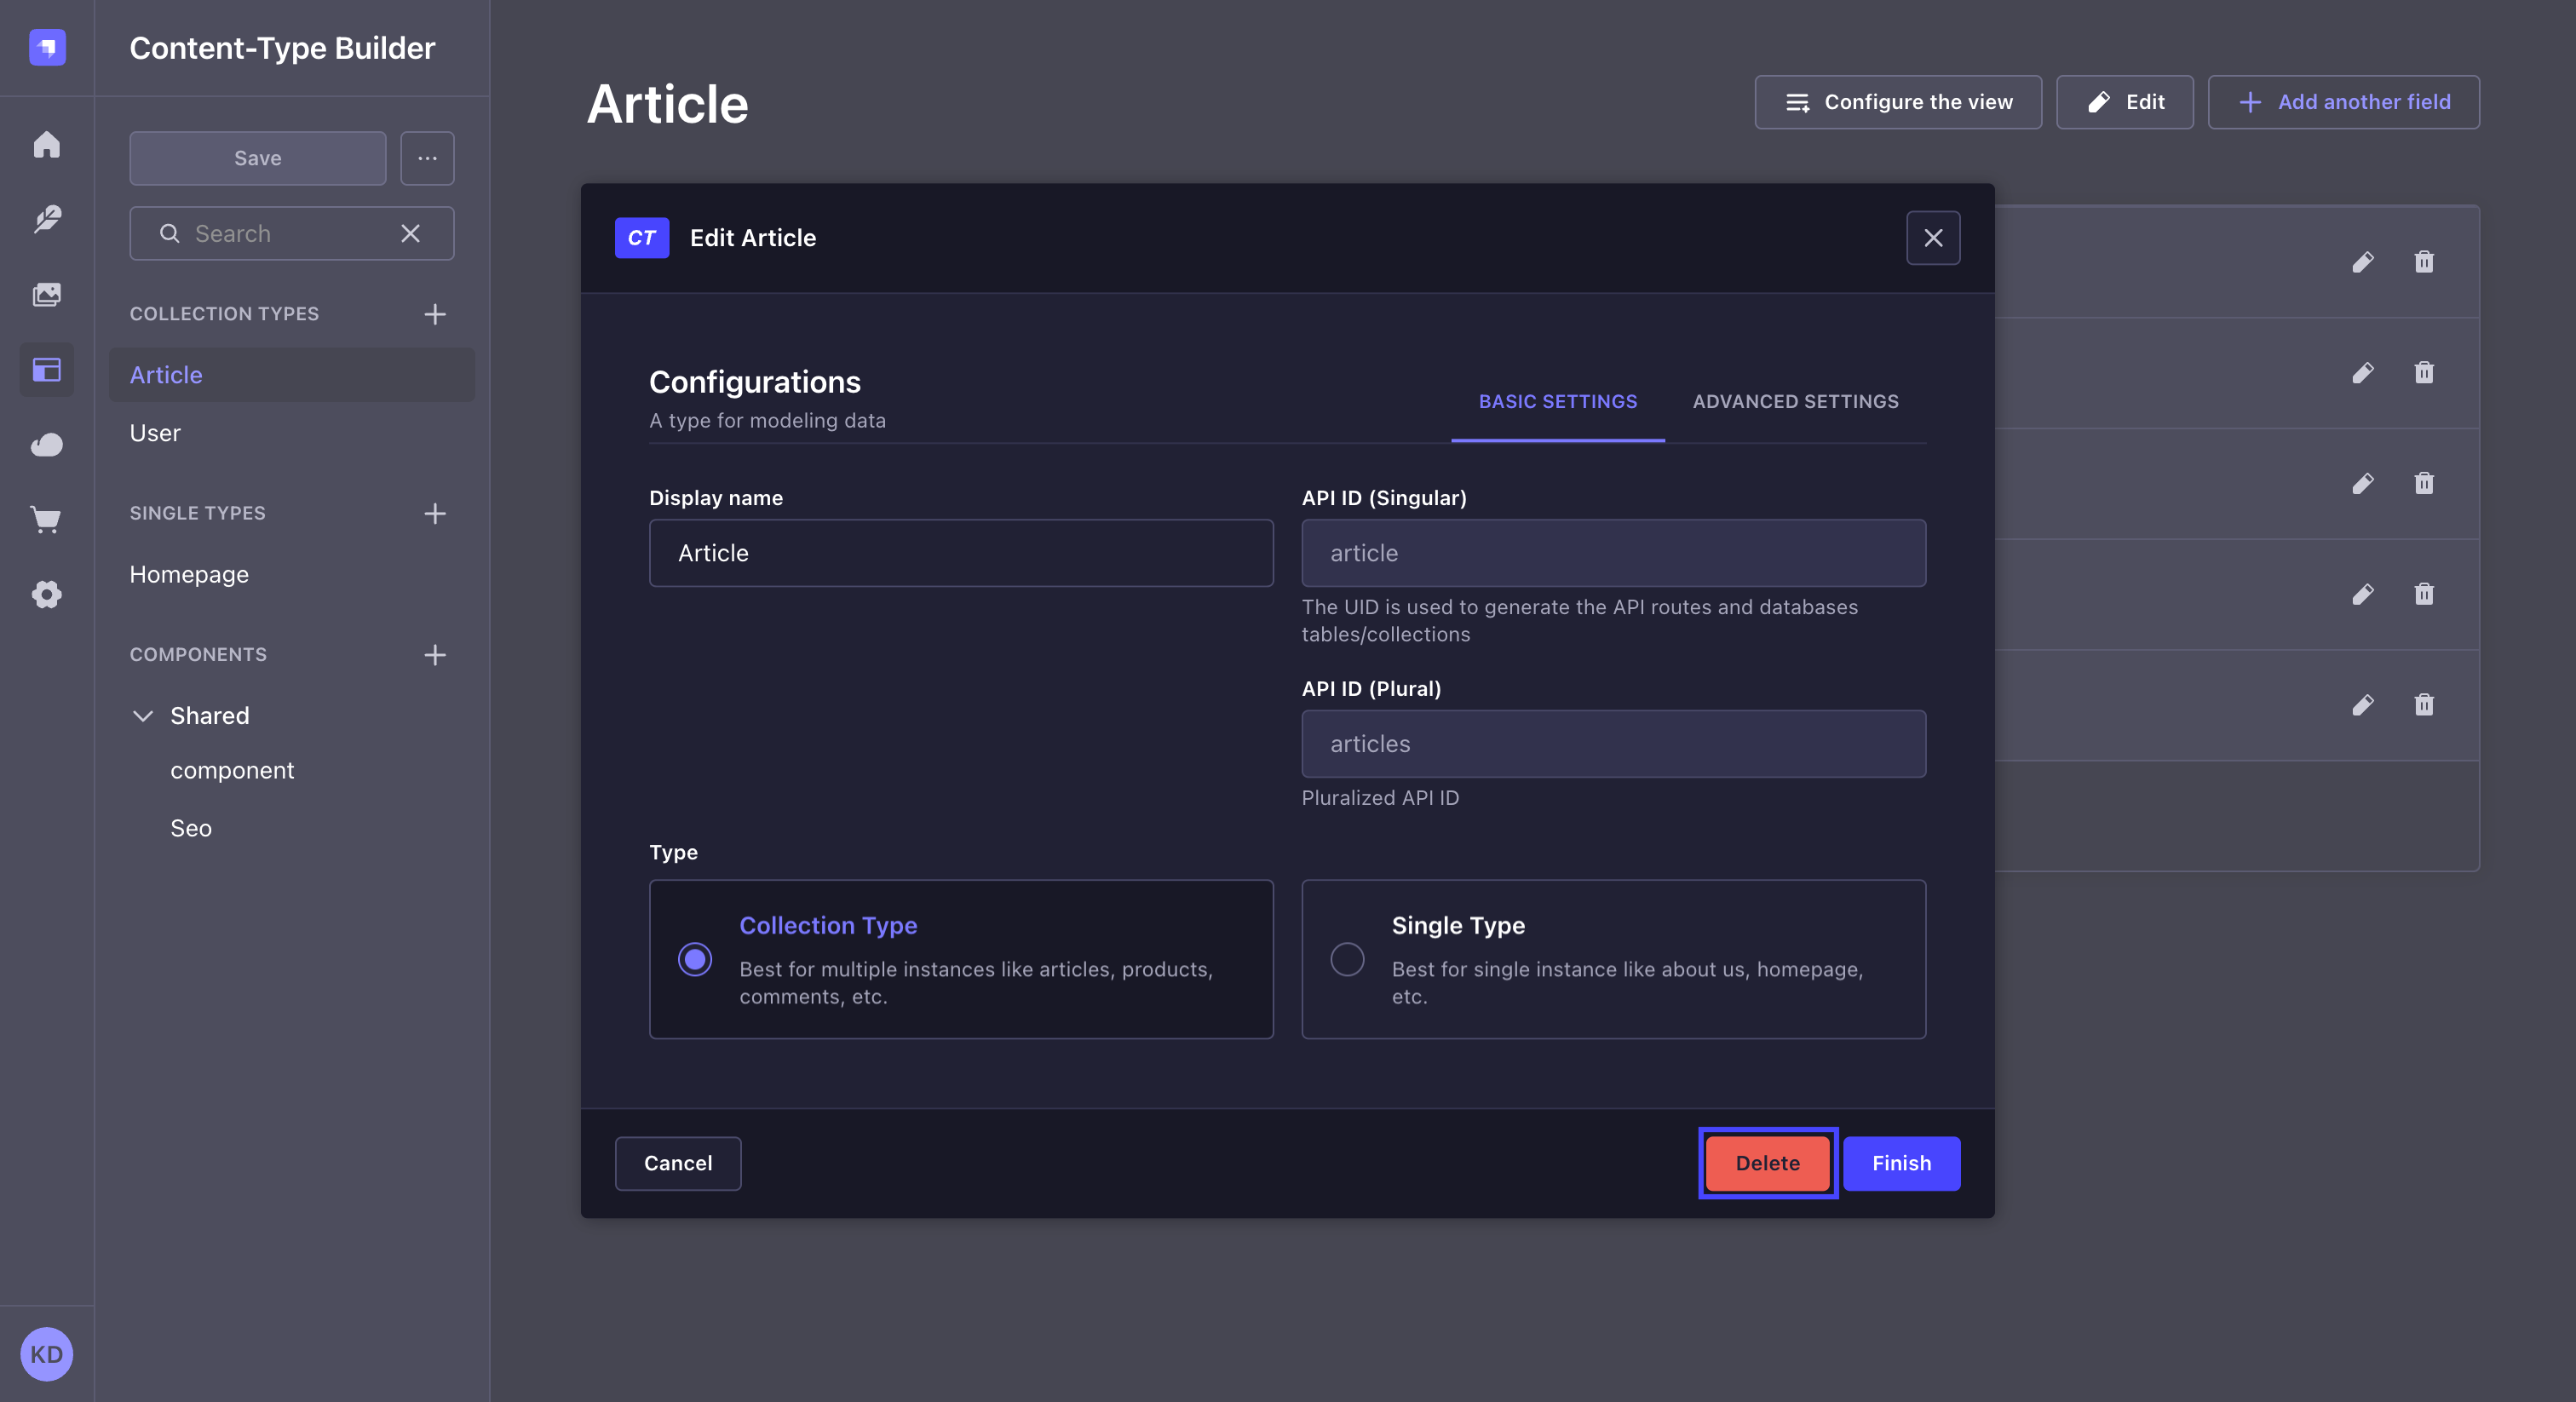
Task: Collapse the Shared components group
Action: 142,716
